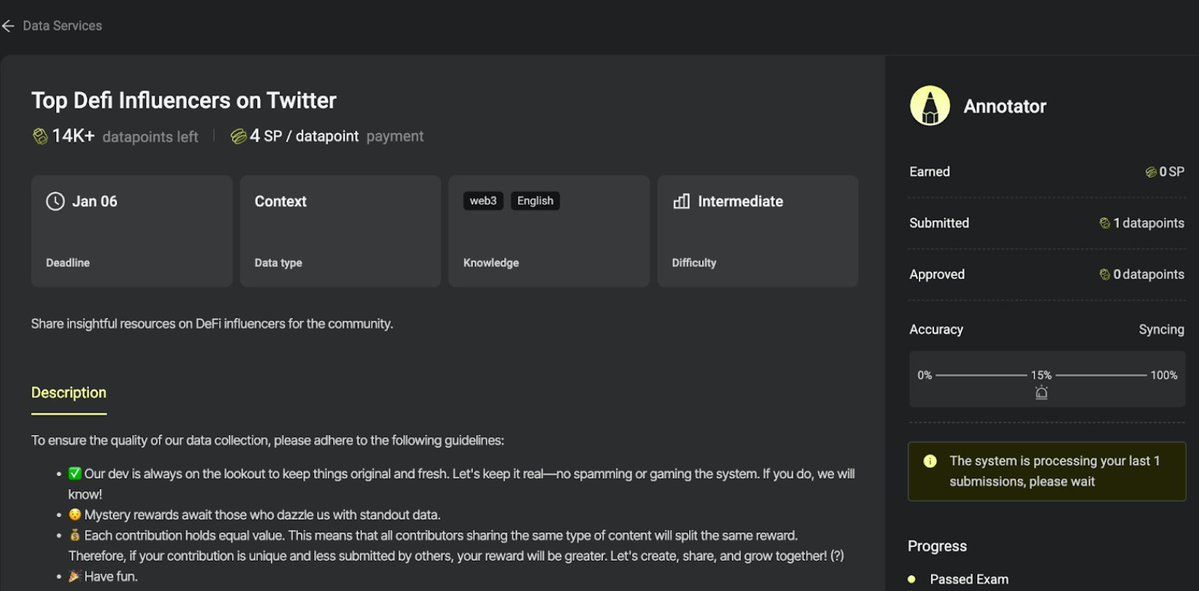Click the coin icon in Approved row
This screenshot has height=591, width=1199.
pos(1104,275)
